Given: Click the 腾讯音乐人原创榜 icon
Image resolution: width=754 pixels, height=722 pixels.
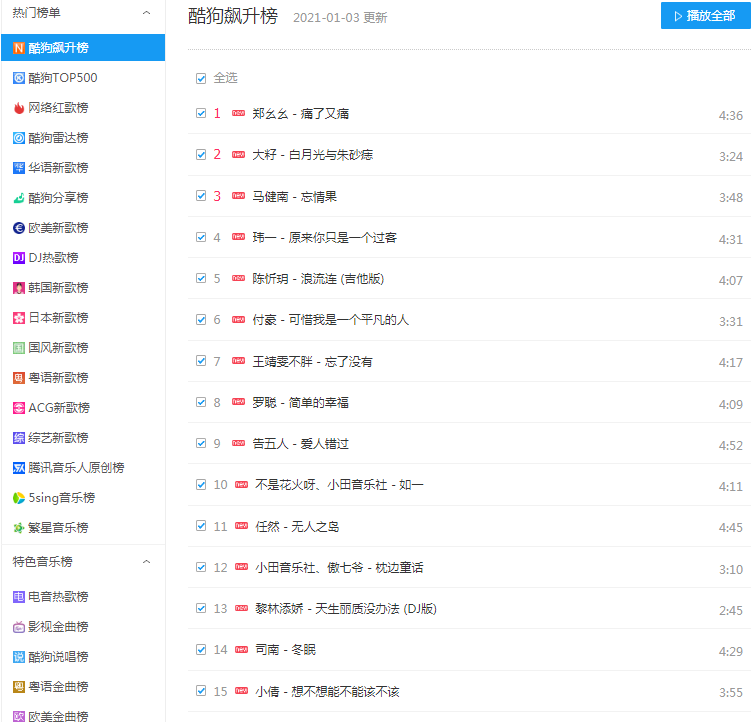Looking at the screenshot, I should click(18, 468).
